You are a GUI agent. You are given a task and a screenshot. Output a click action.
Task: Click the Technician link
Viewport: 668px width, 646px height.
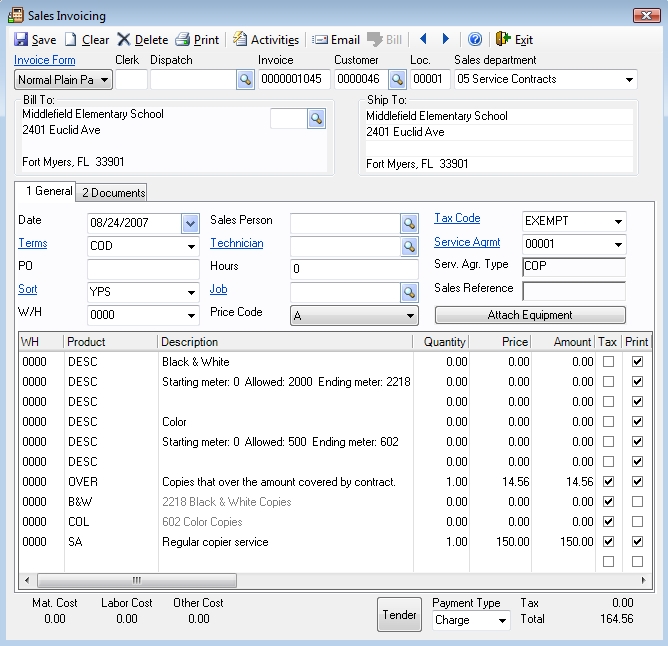[237, 243]
